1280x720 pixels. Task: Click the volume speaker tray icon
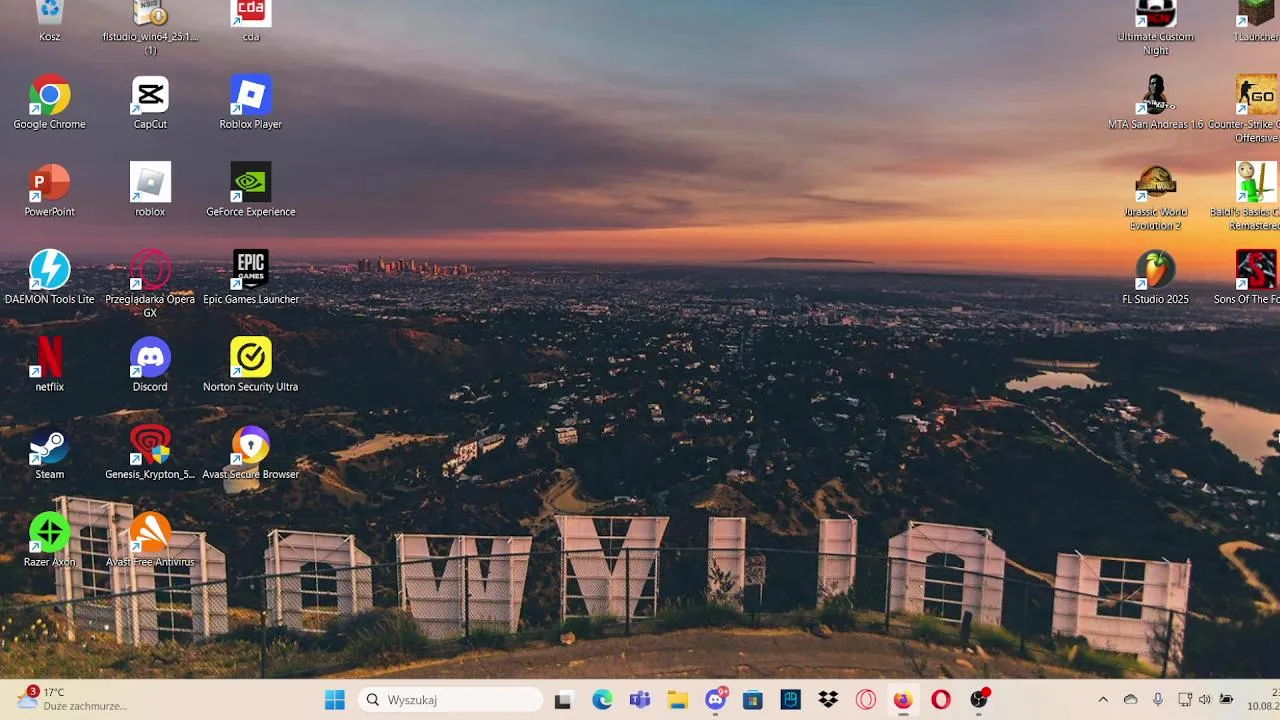[1205, 700]
